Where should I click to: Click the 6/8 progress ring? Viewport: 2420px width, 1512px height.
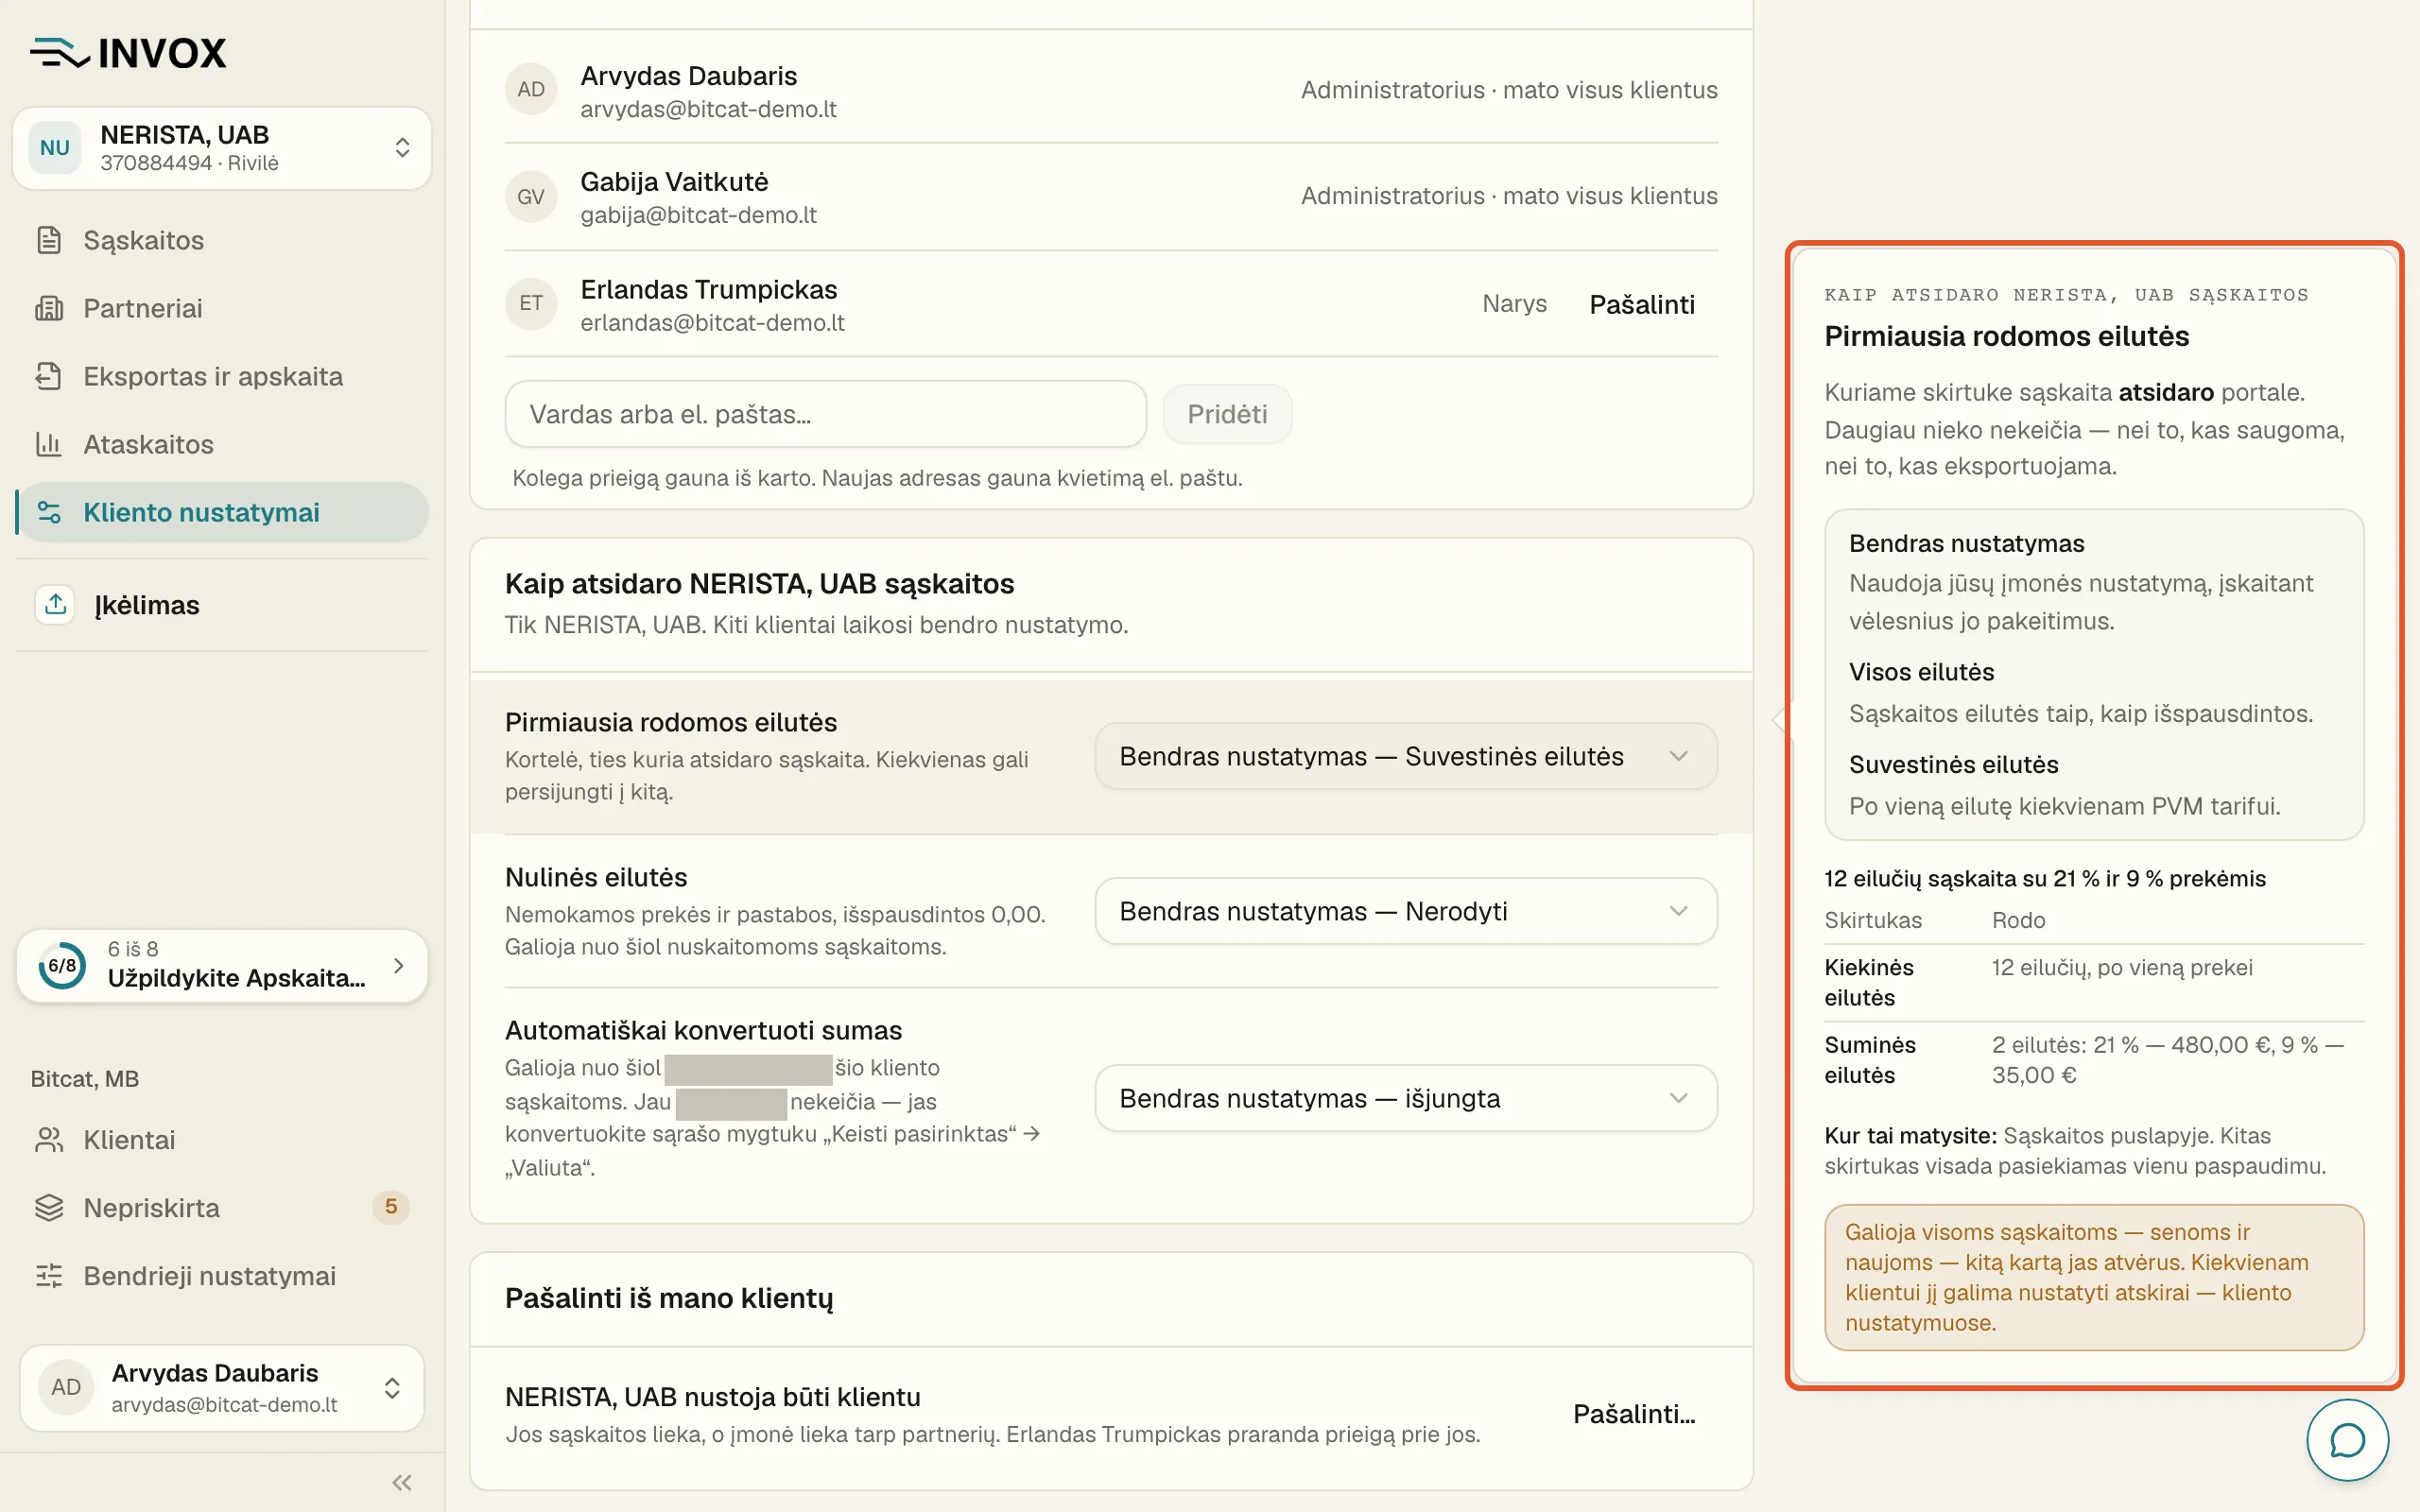62,966
